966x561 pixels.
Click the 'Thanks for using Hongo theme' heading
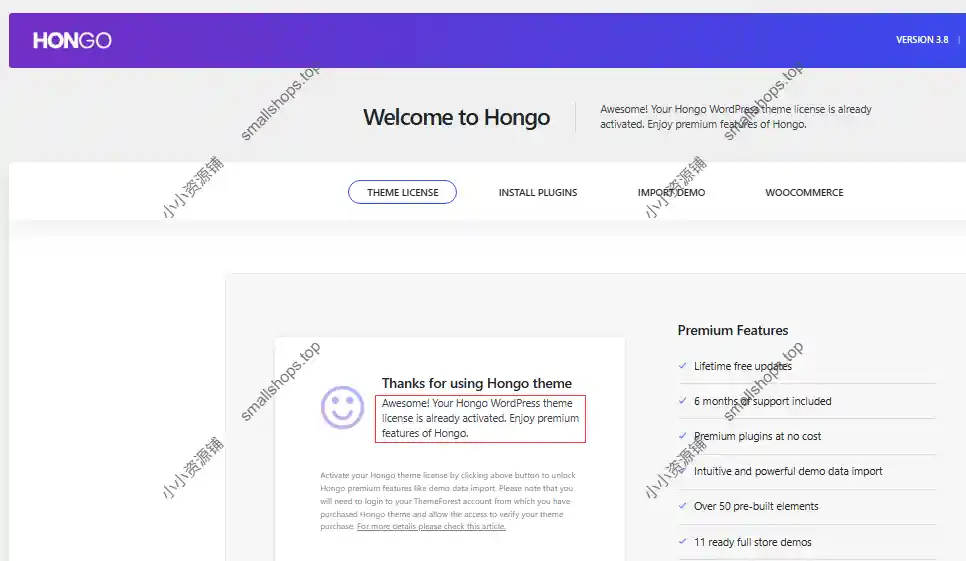coord(477,383)
